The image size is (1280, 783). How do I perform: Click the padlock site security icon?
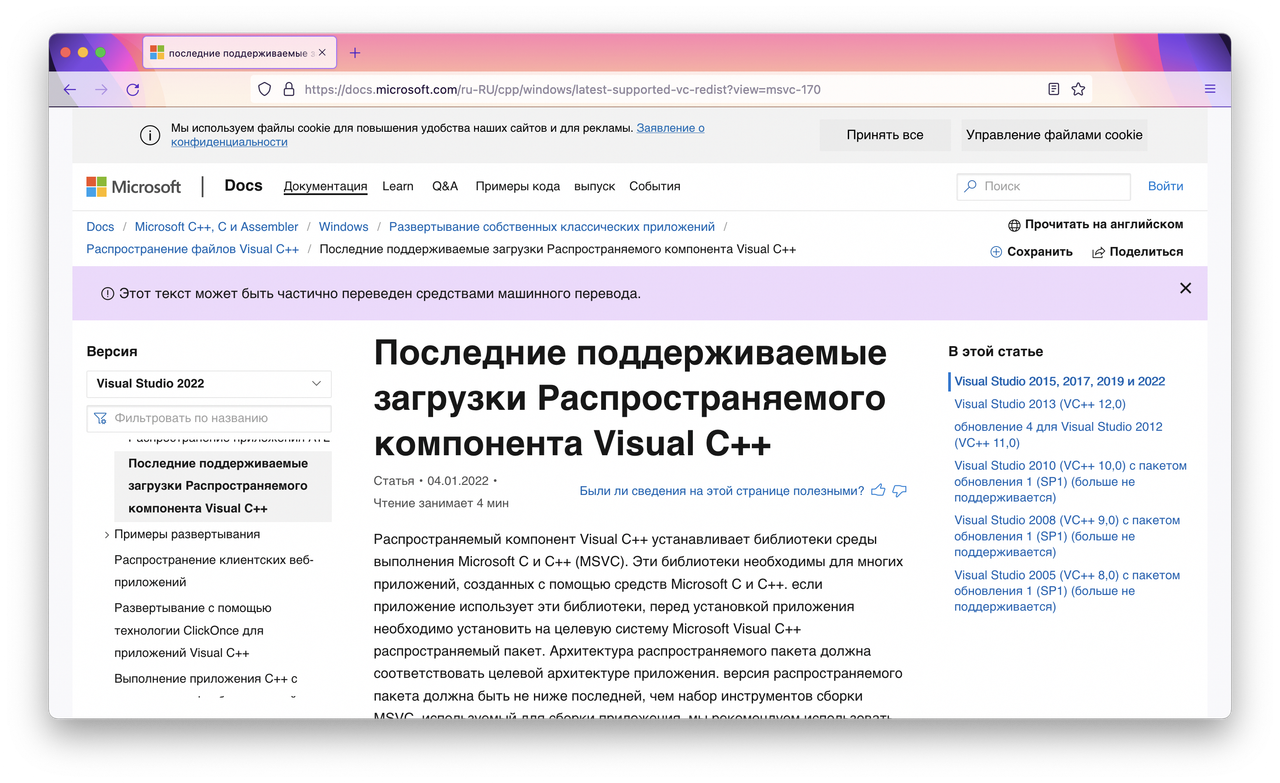289,89
